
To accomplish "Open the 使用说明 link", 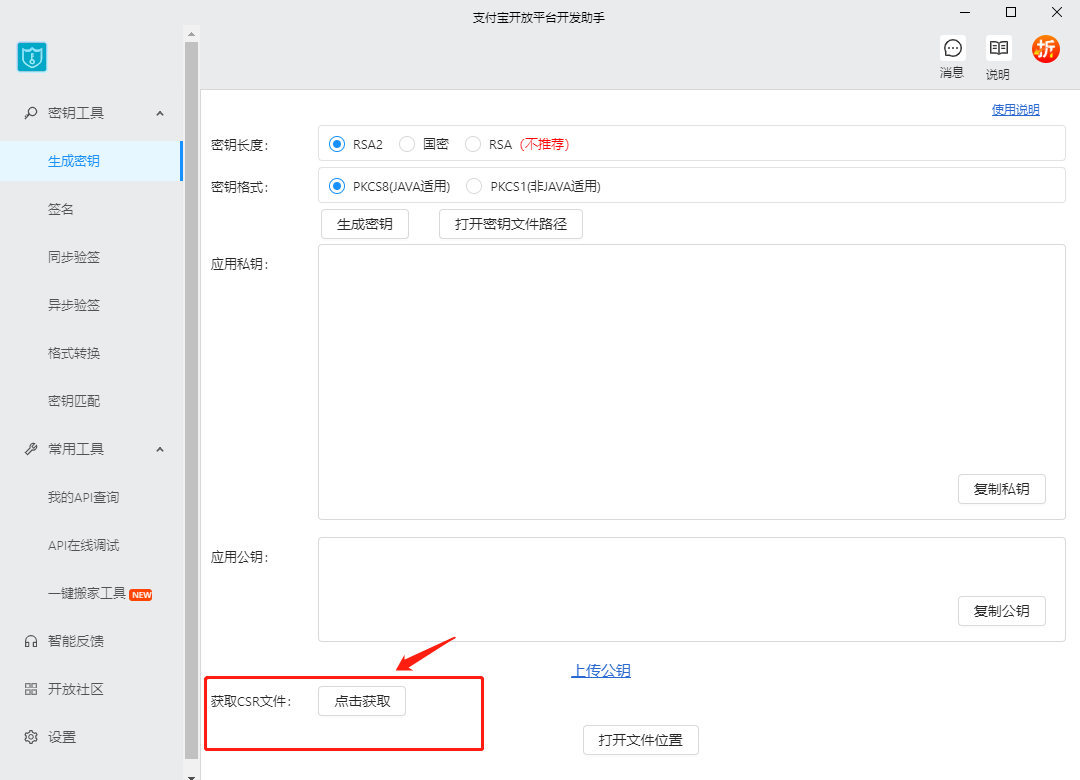I will point(1015,110).
